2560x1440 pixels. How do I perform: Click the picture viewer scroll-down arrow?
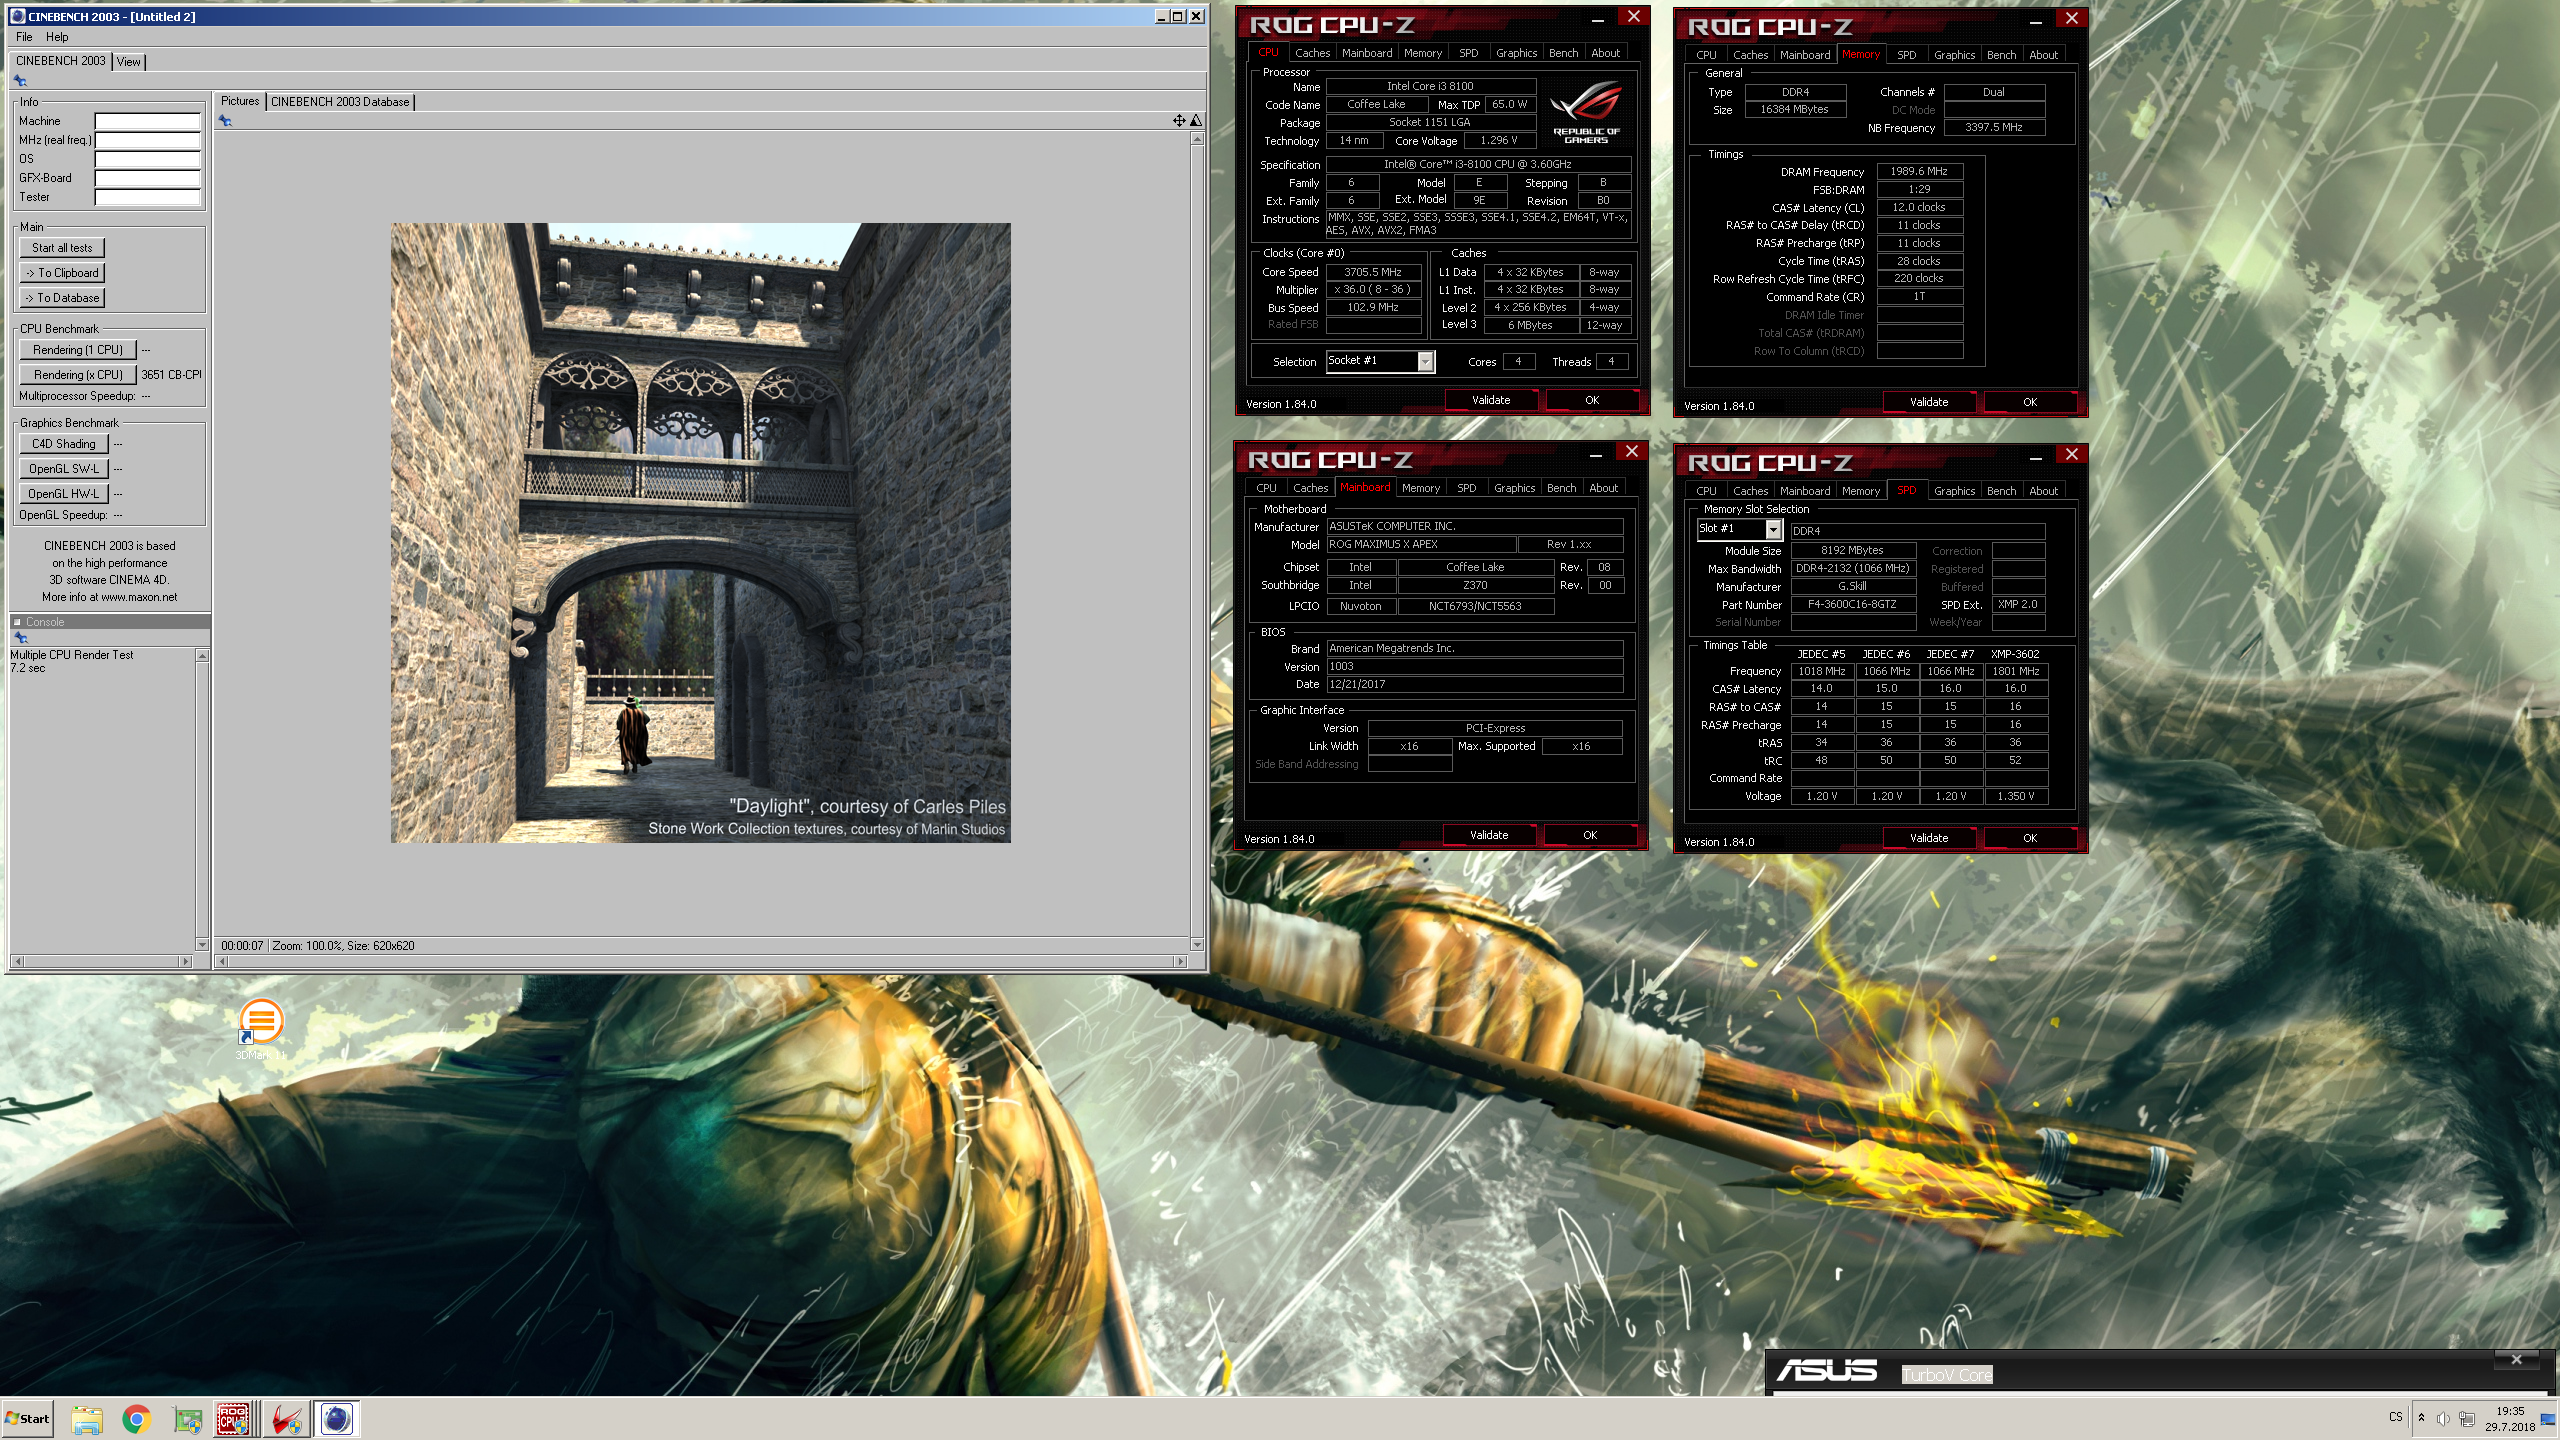[x=1197, y=944]
